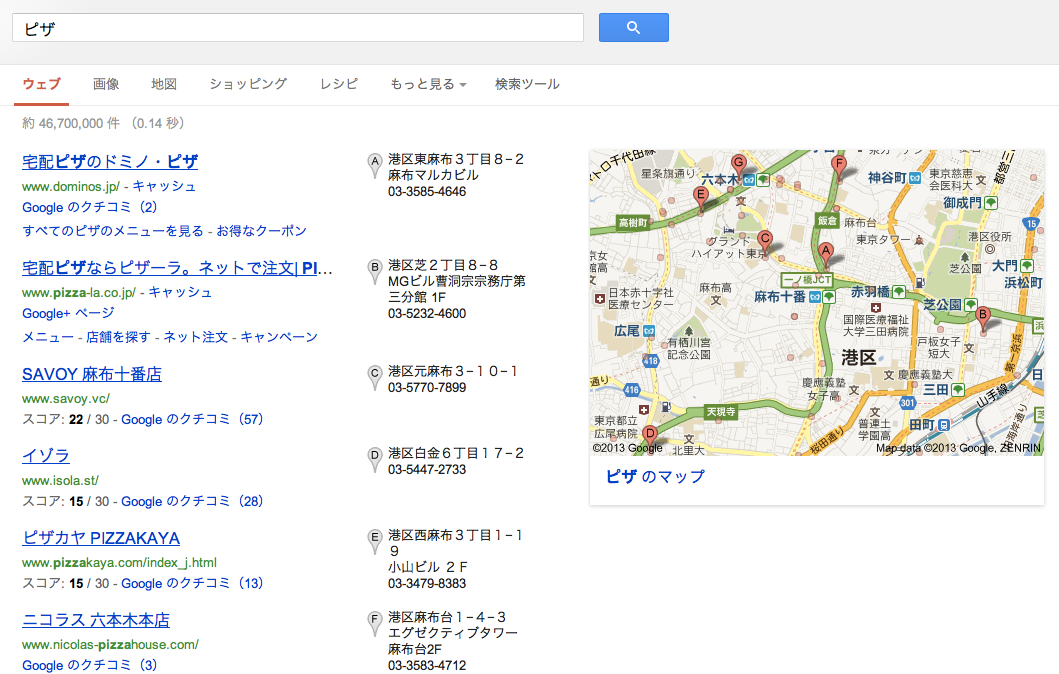Click the 広尾 station icon on map
The image size is (1059, 674).
[649, 331]
